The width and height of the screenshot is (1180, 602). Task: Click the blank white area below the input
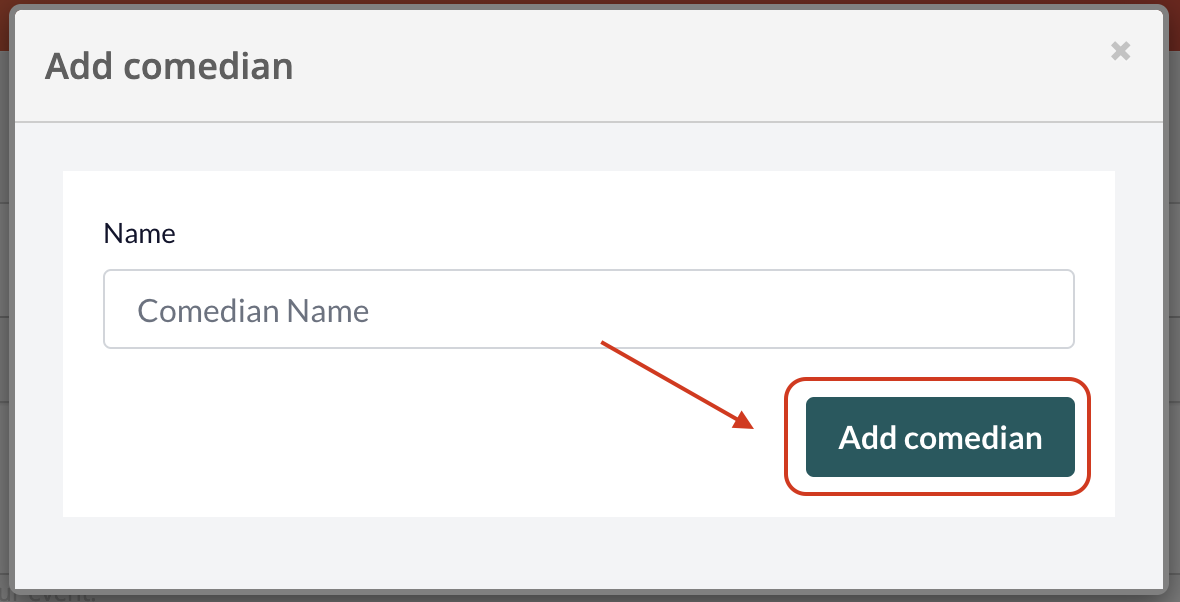pos(421,436)
